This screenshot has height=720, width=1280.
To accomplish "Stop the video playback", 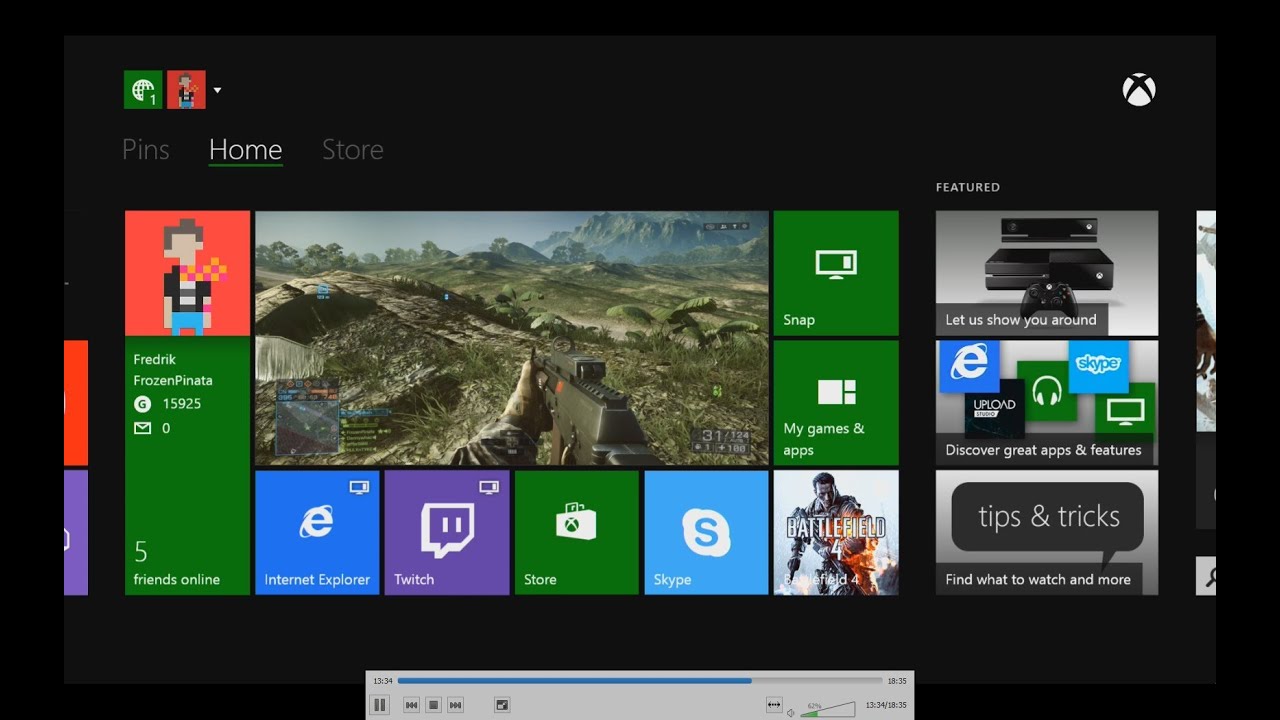I will 433,705.
